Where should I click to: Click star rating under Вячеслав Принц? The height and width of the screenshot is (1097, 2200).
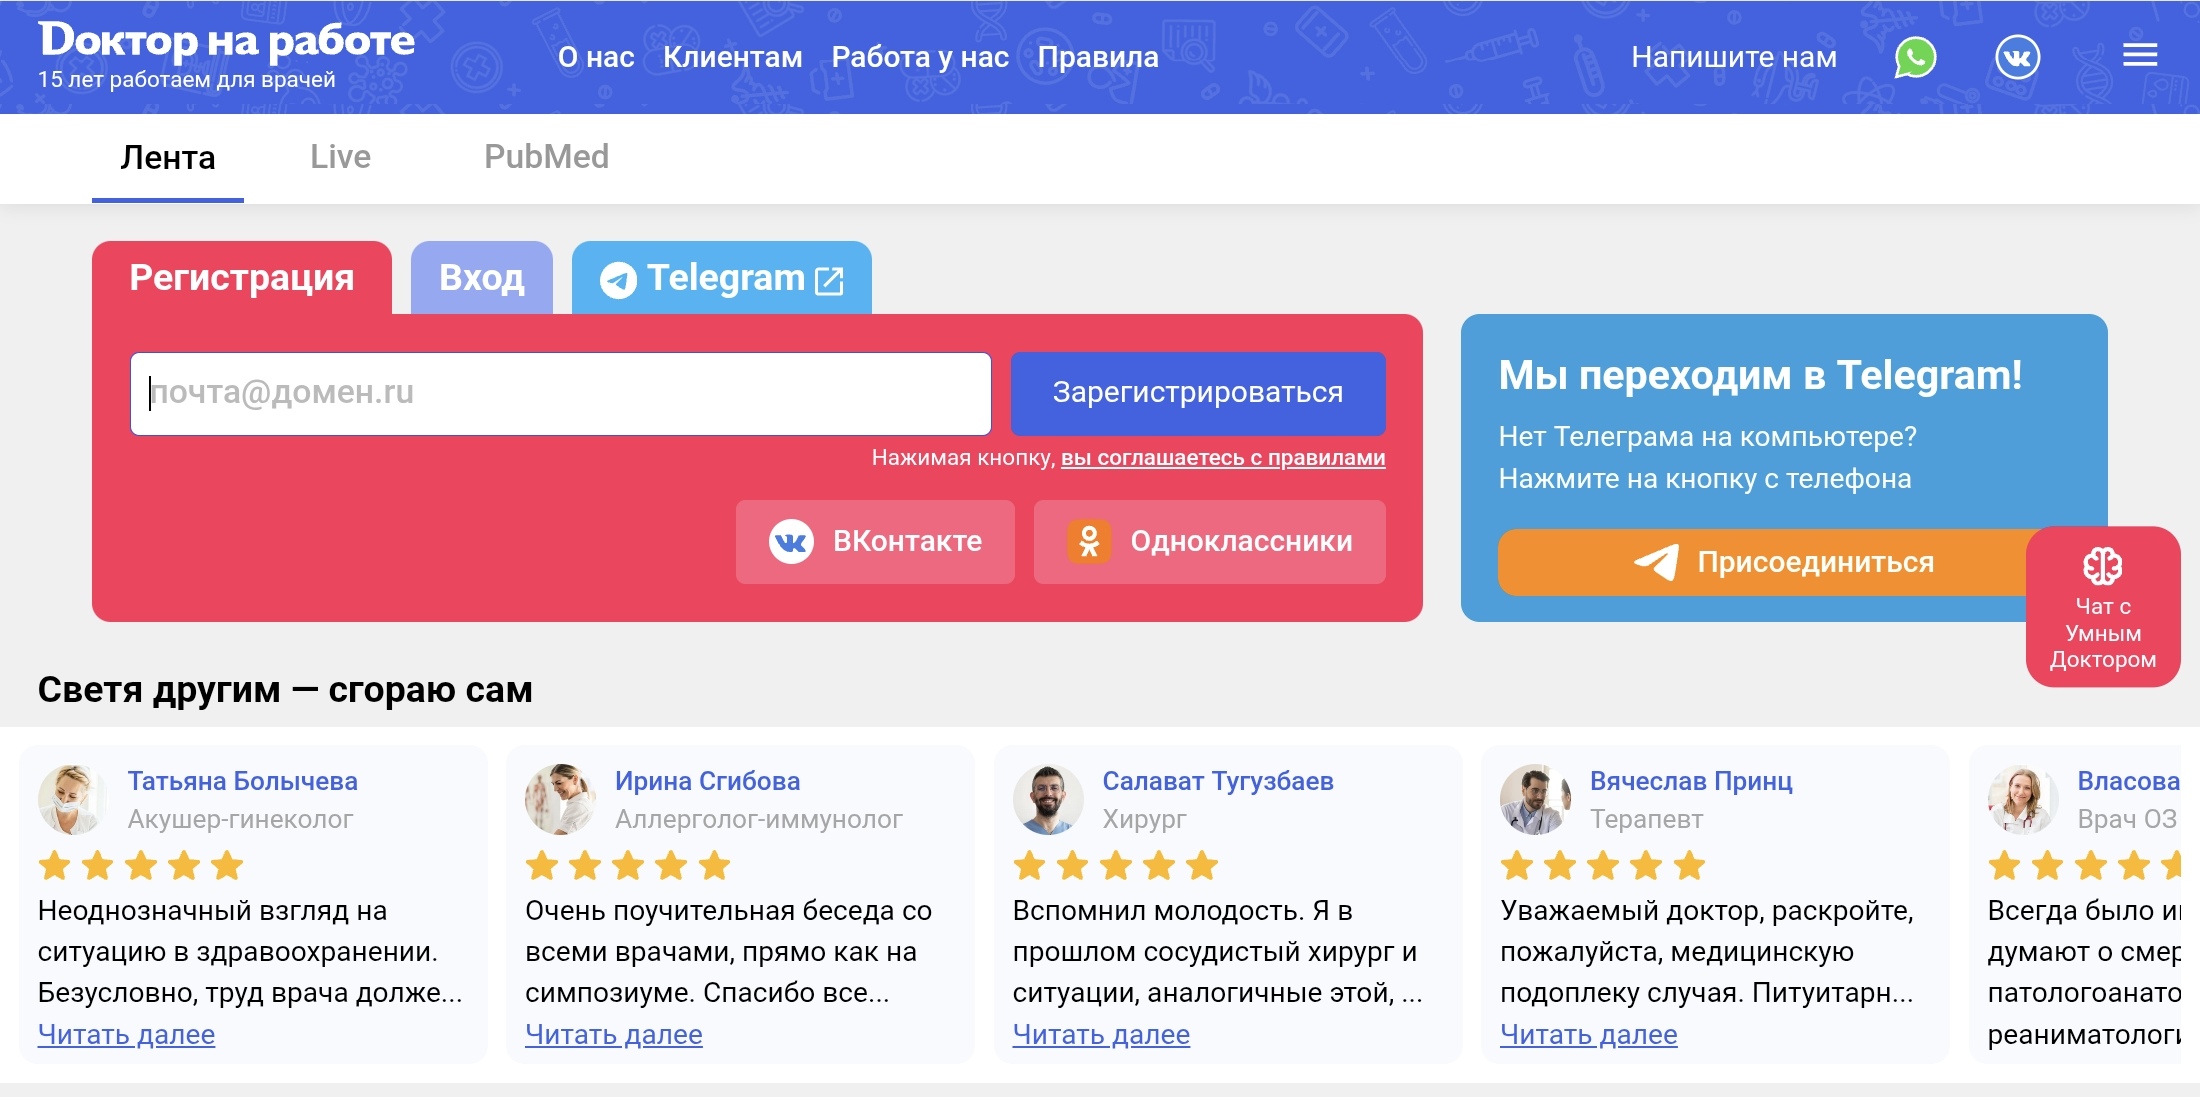1603,865
